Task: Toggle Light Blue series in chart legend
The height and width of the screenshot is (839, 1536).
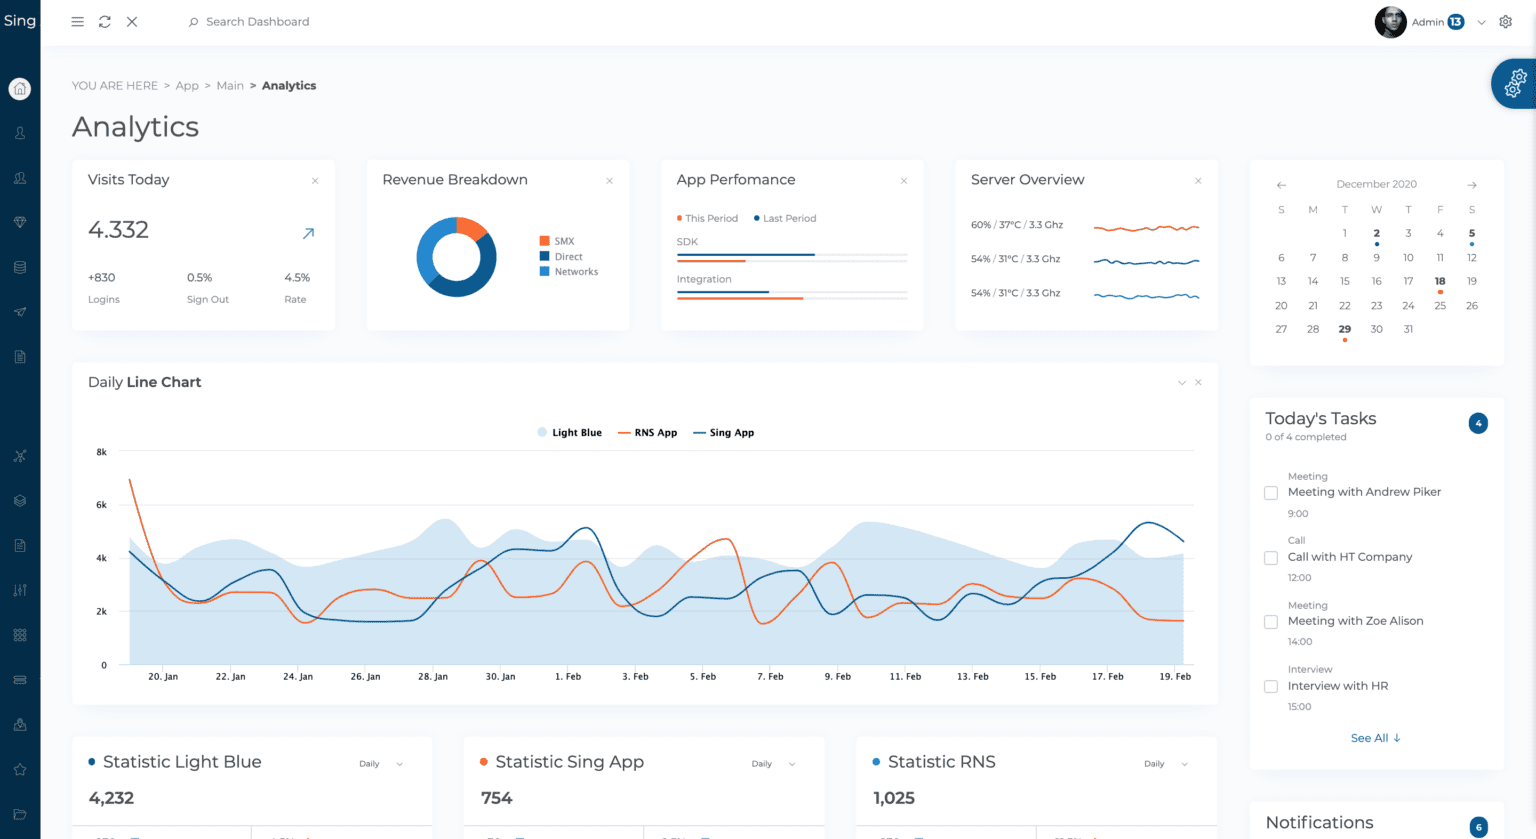Action: coord(569,433)
